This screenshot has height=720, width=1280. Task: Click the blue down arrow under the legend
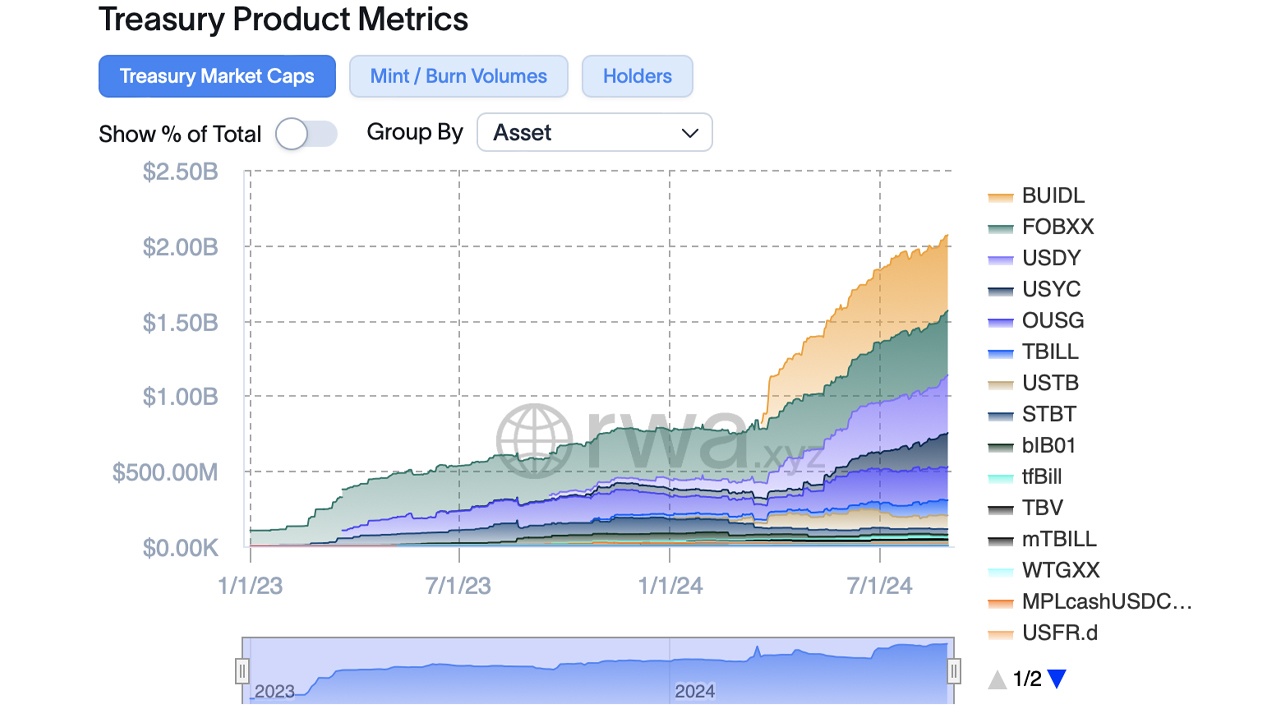1057,679
